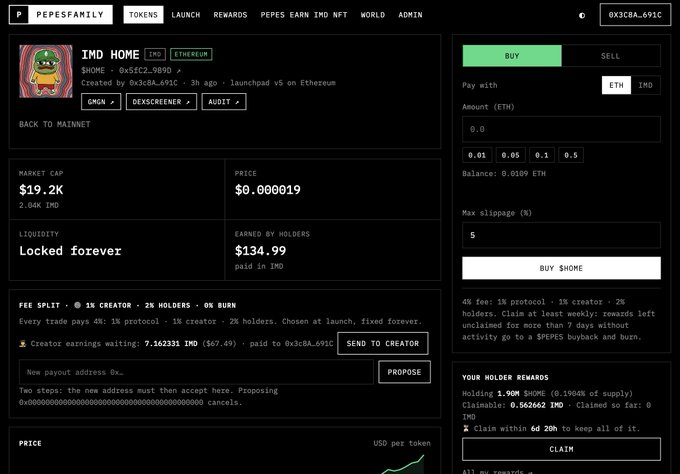Open the WORLD menu item
680x474 pixels.
[373, 15]
